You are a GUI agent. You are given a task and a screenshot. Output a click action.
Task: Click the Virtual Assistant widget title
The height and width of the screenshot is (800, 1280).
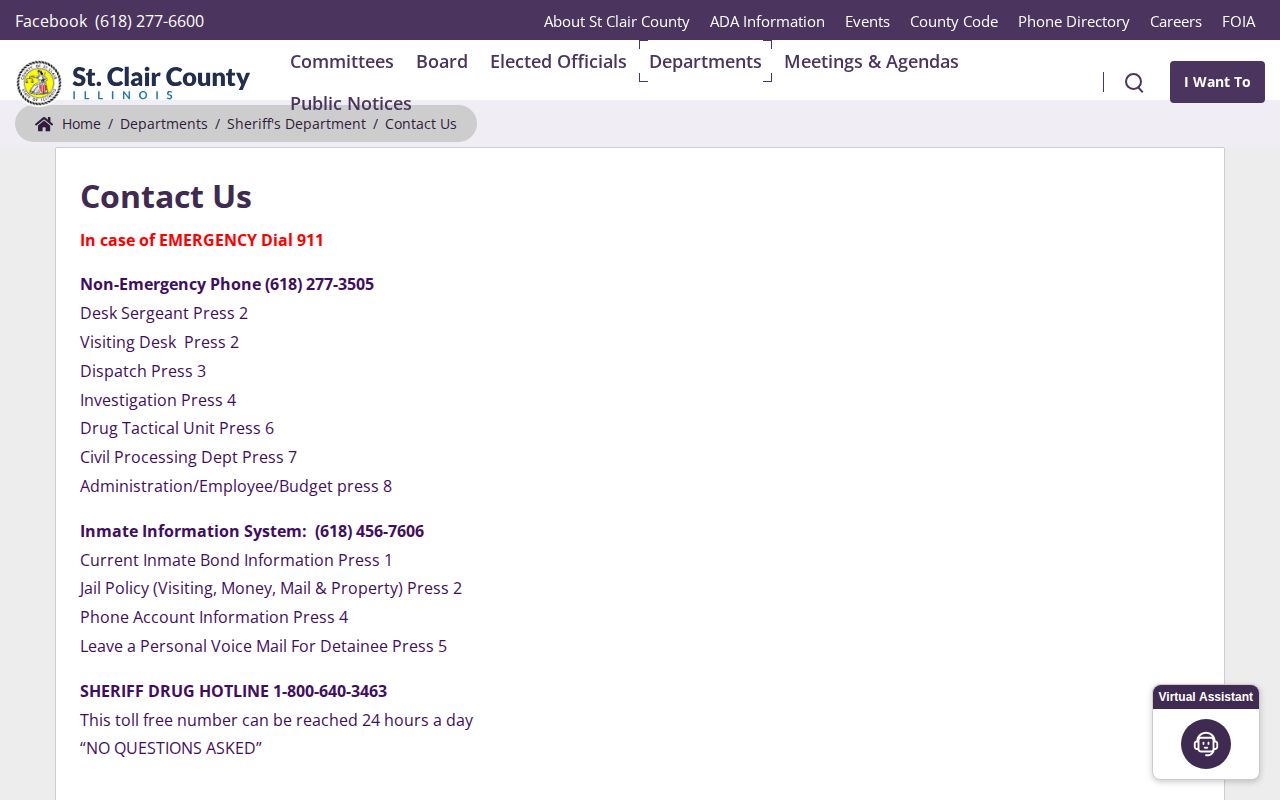coord(1206,697)
